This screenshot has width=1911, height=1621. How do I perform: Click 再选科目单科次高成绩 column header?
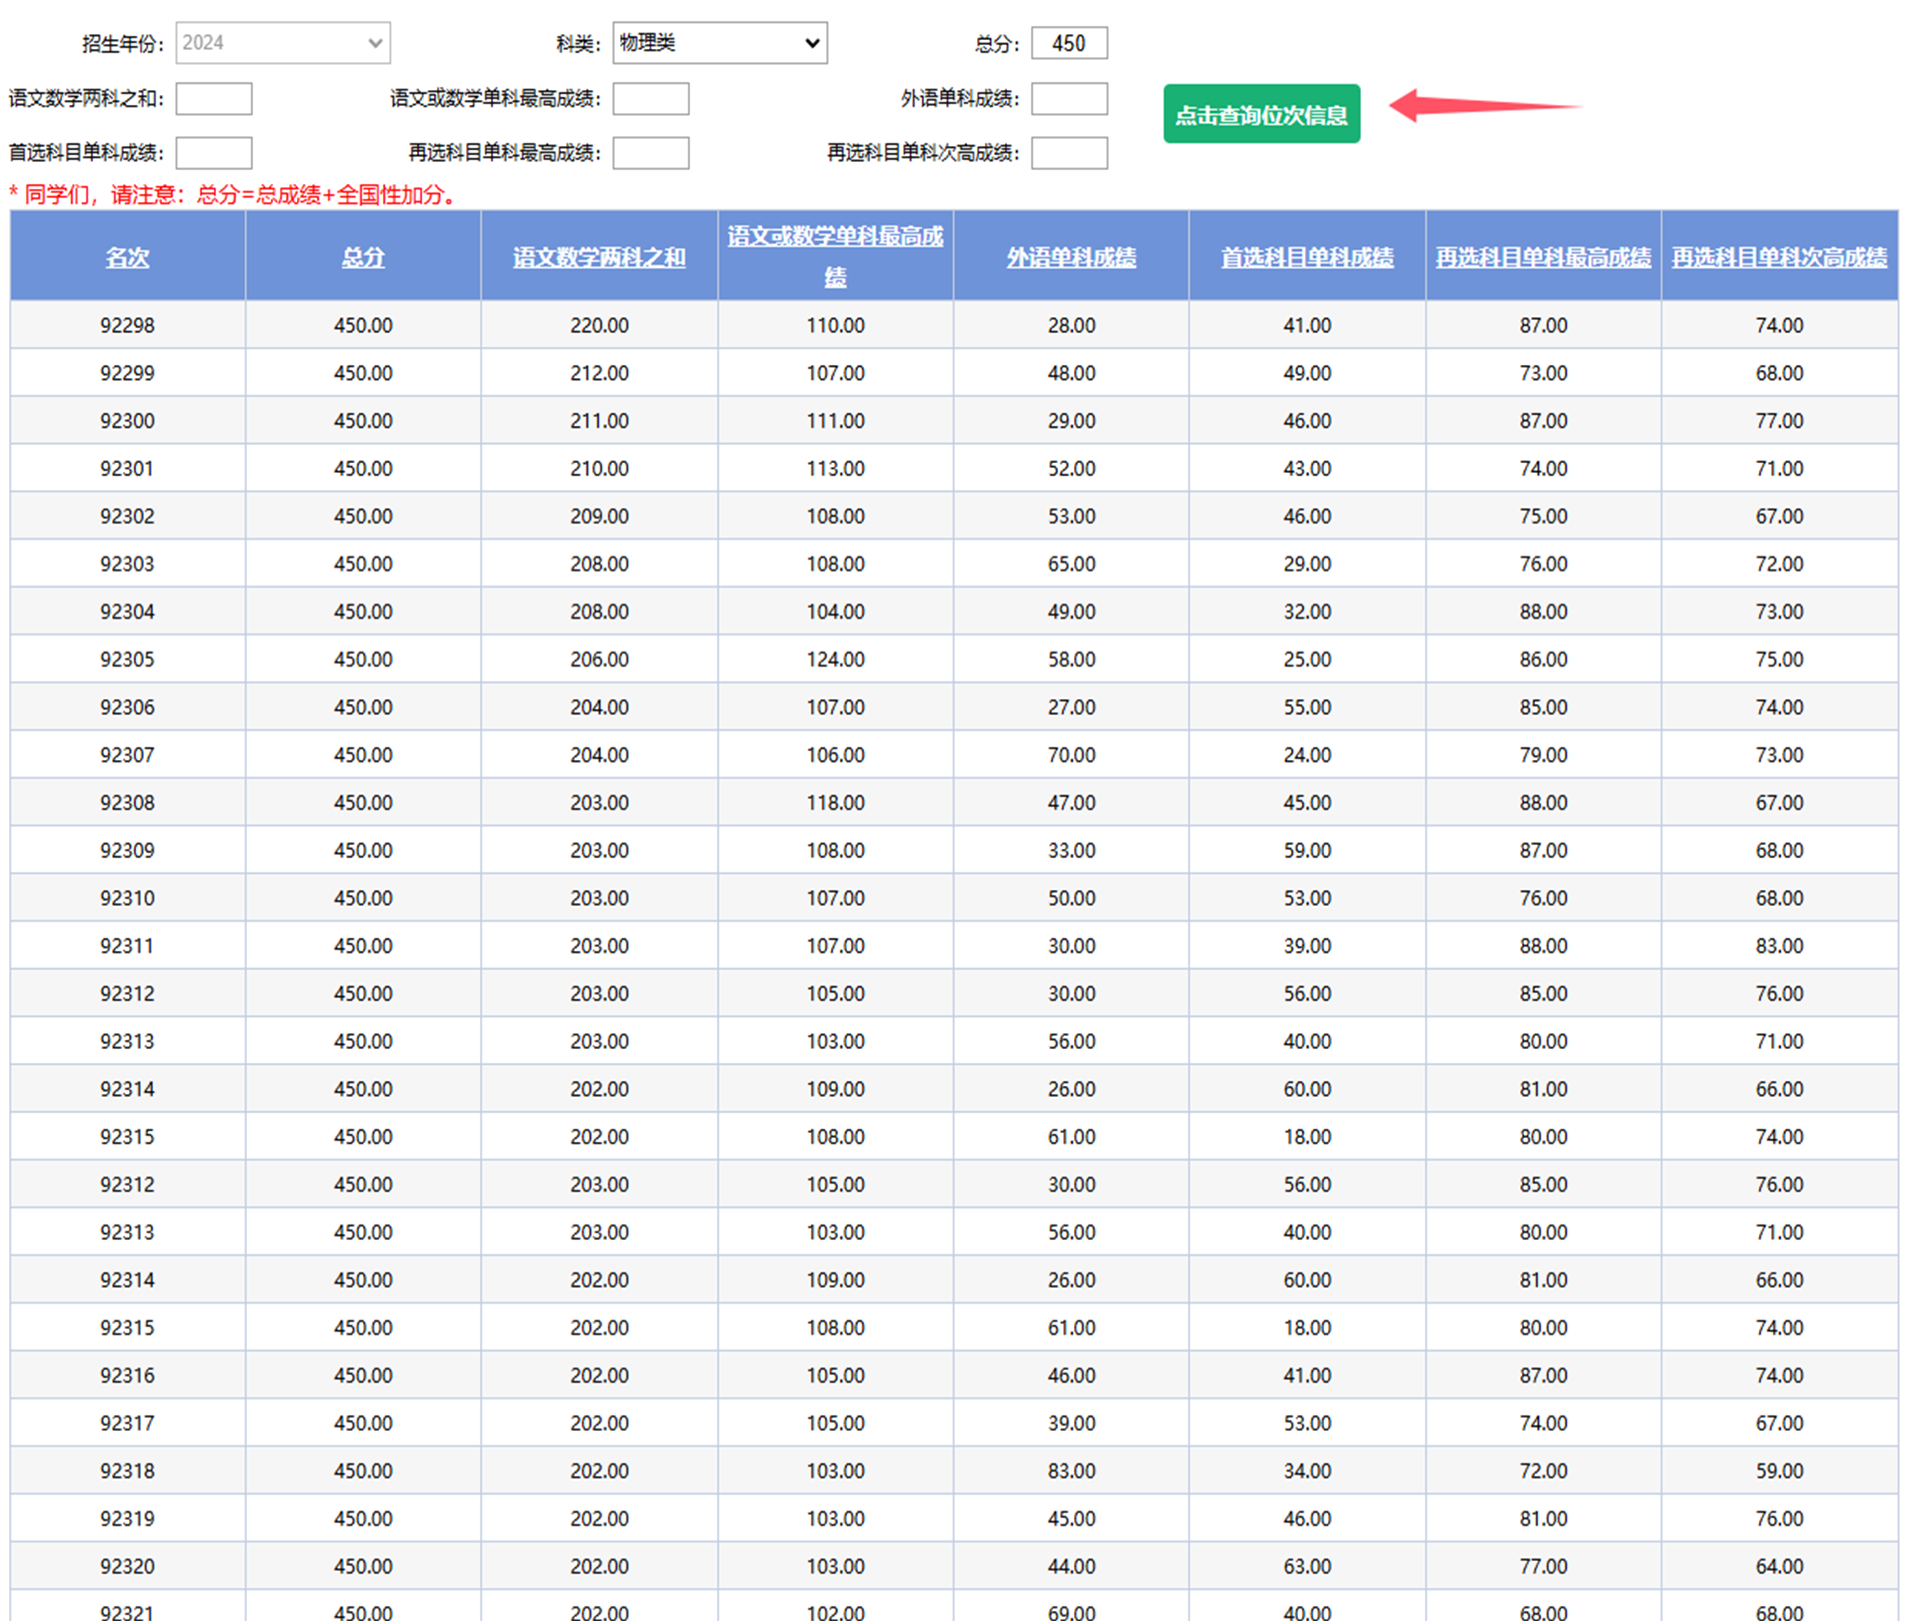[1779, 257]
